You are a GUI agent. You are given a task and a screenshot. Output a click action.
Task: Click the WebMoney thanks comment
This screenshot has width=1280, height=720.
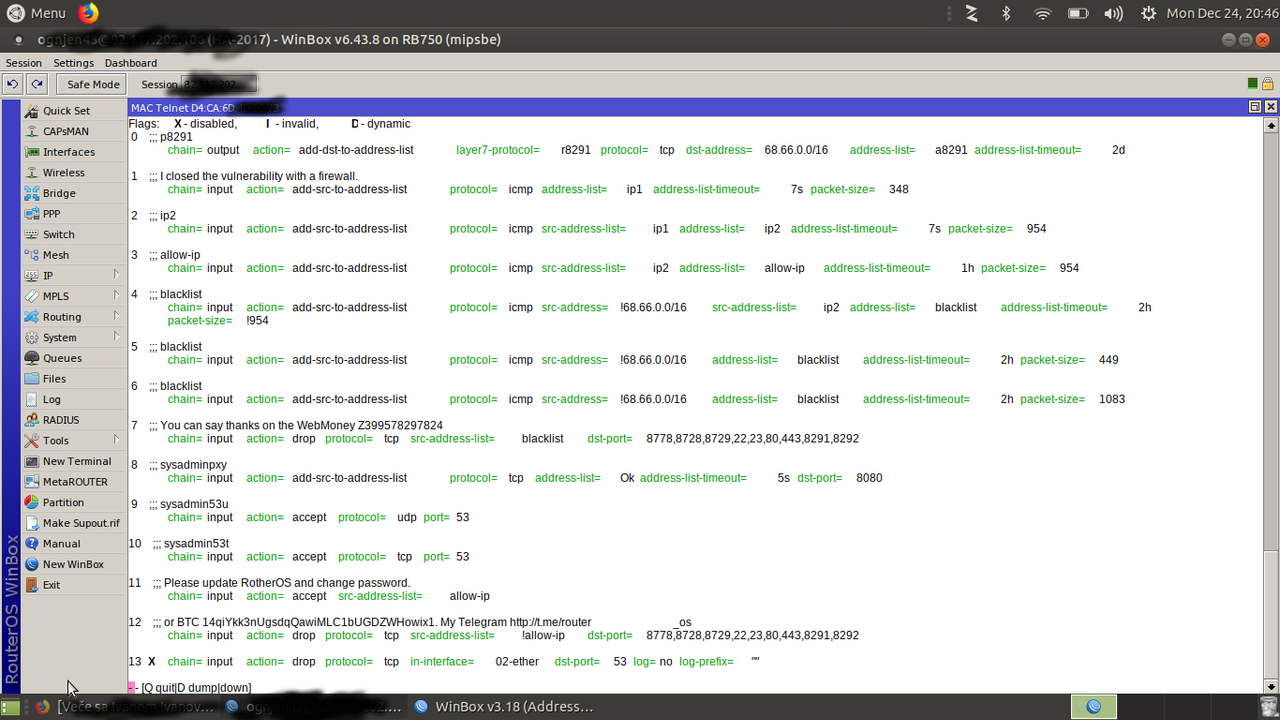click(x=301, y=425)
